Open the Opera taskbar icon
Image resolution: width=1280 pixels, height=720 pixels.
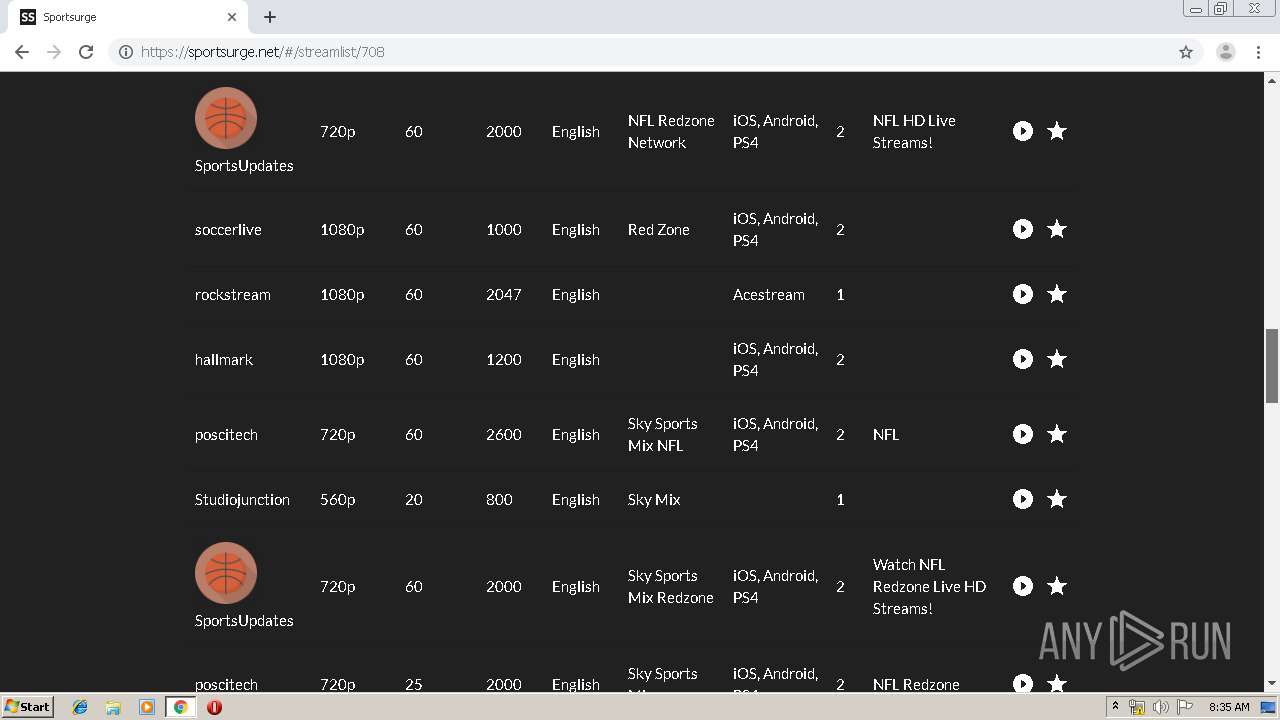click(214, 707)
